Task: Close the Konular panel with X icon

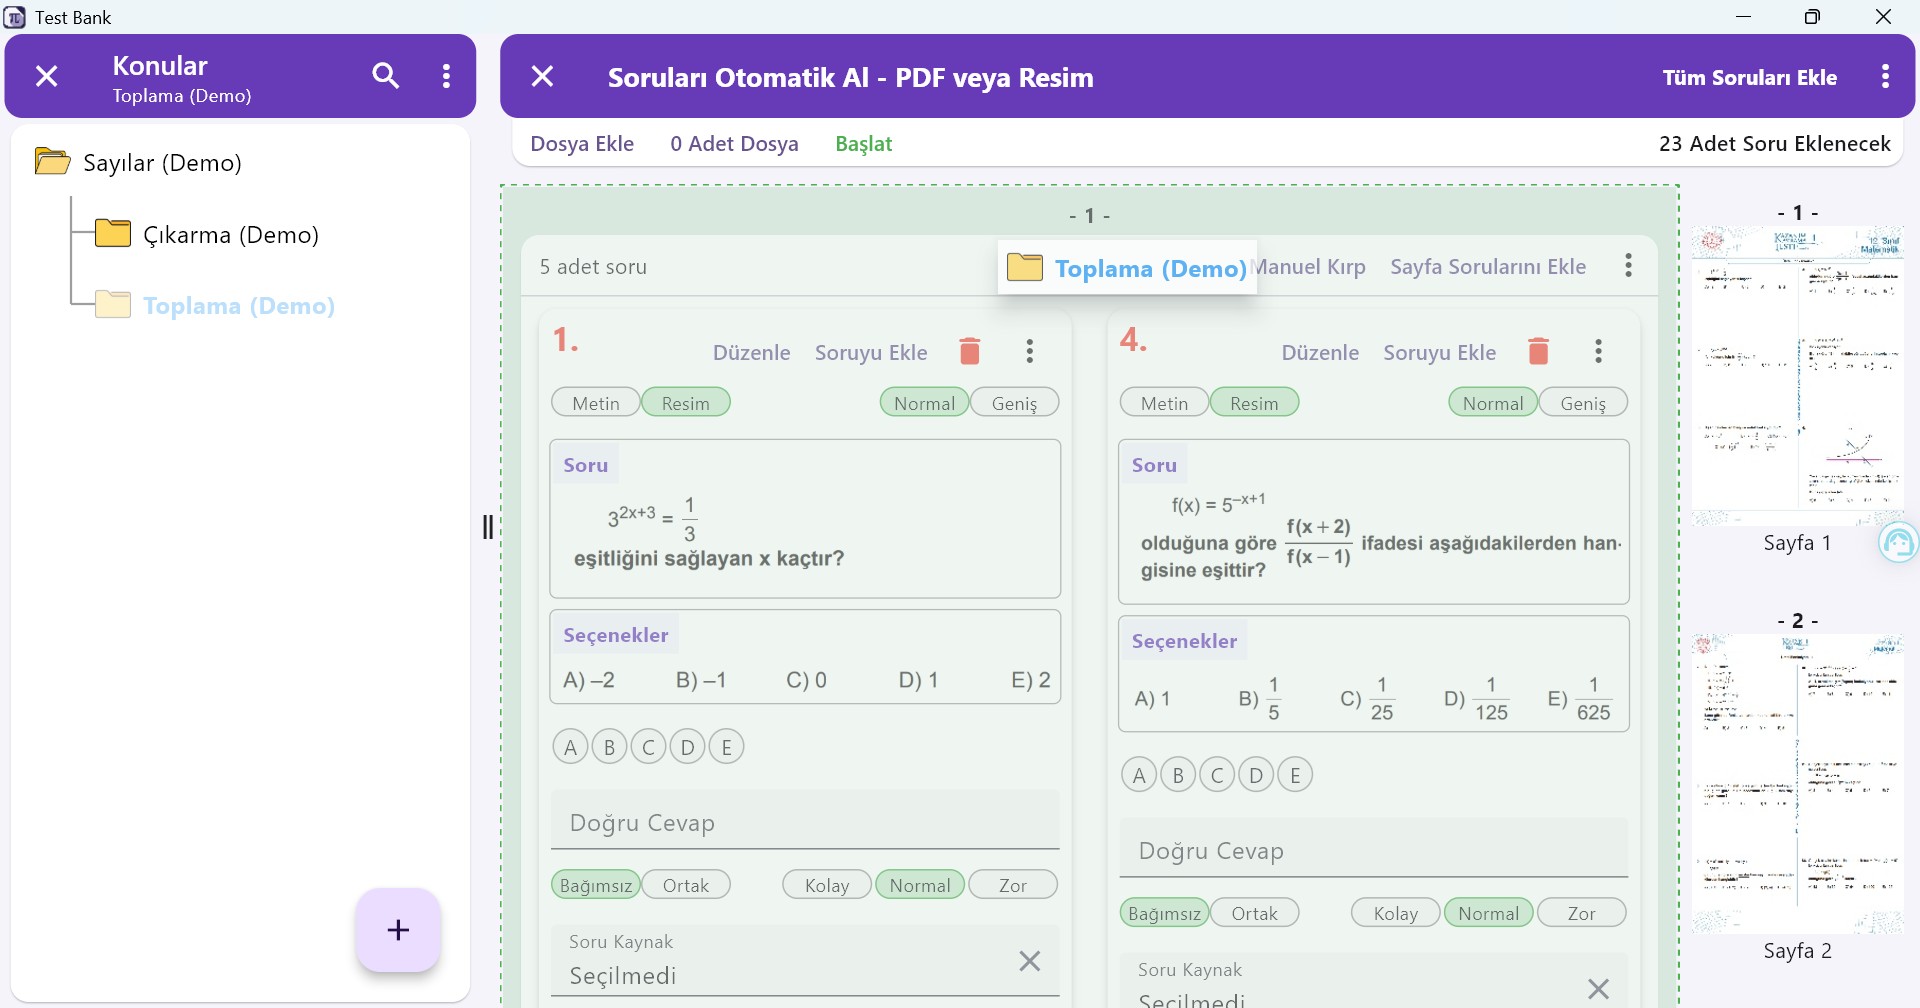Action: pyautogui.click(x=47, y=76)
